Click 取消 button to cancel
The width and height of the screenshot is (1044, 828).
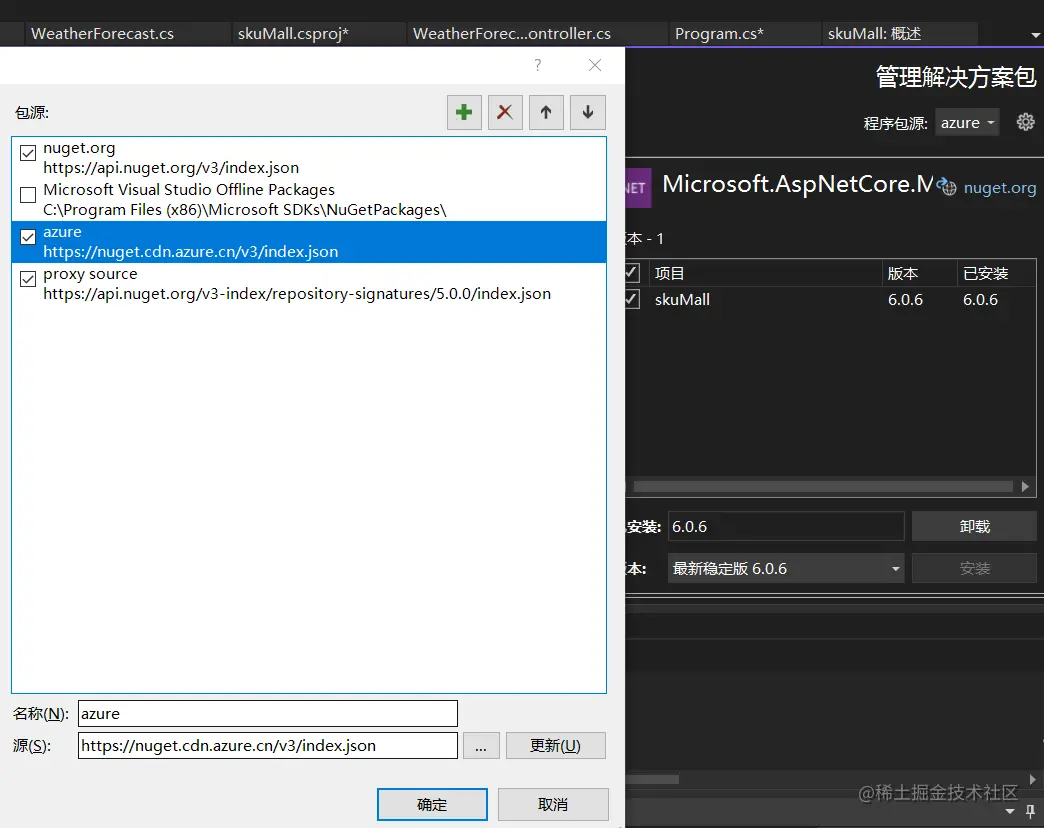click(x=553, y=805)
